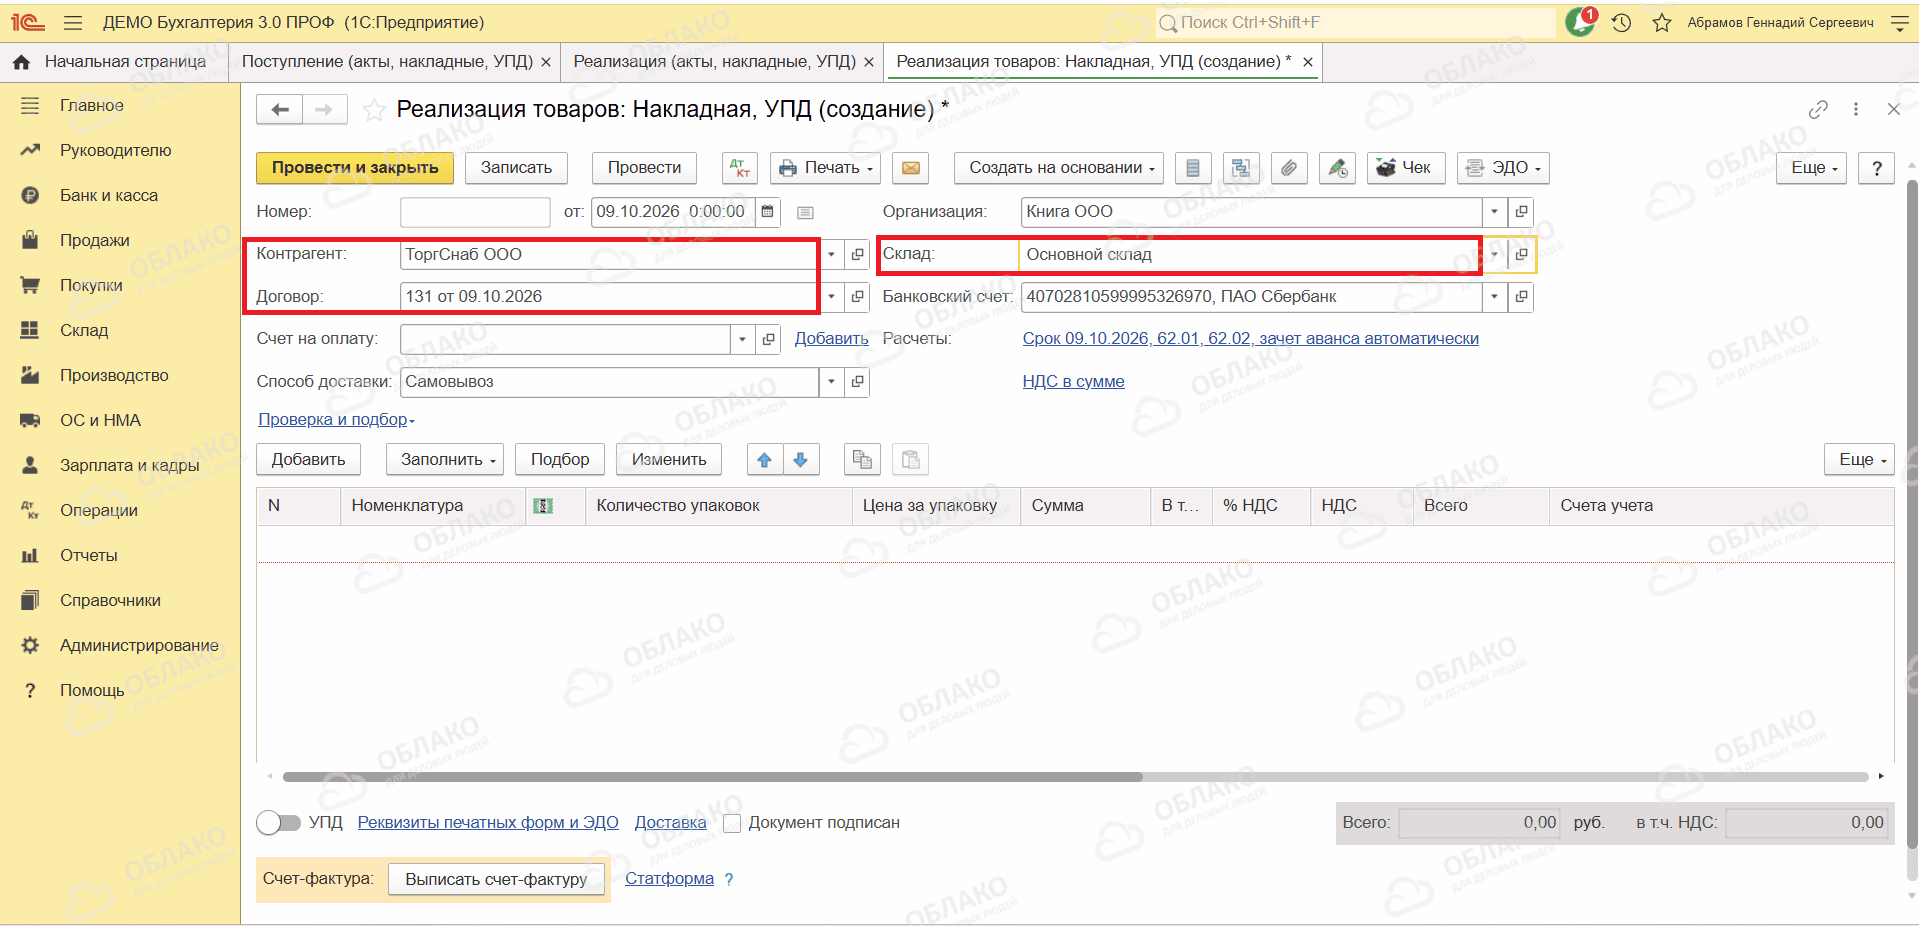Open НДС в сумме link

click(1073, 382)
